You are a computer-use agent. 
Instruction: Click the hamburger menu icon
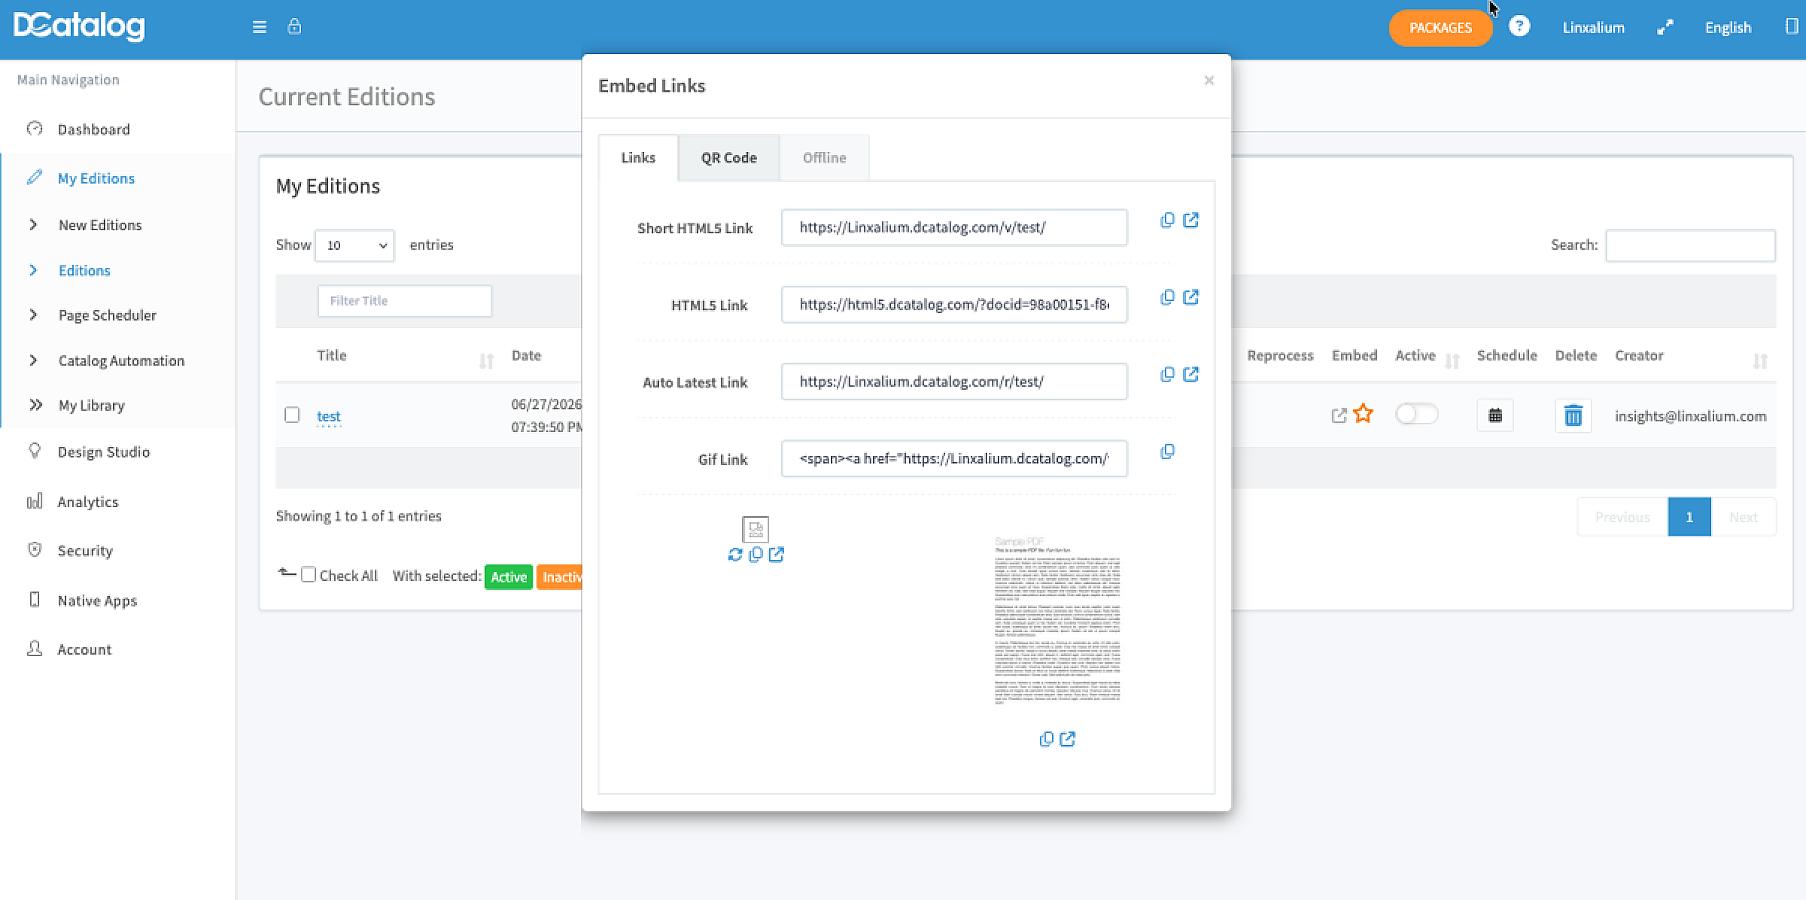point(259,27)
